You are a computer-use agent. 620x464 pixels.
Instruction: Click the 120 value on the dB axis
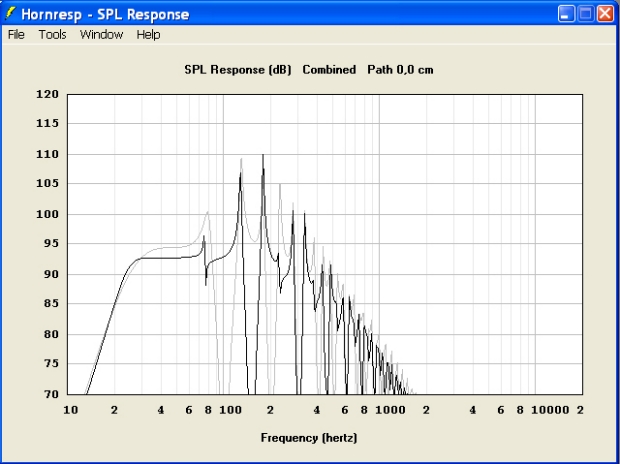(47, 94)
